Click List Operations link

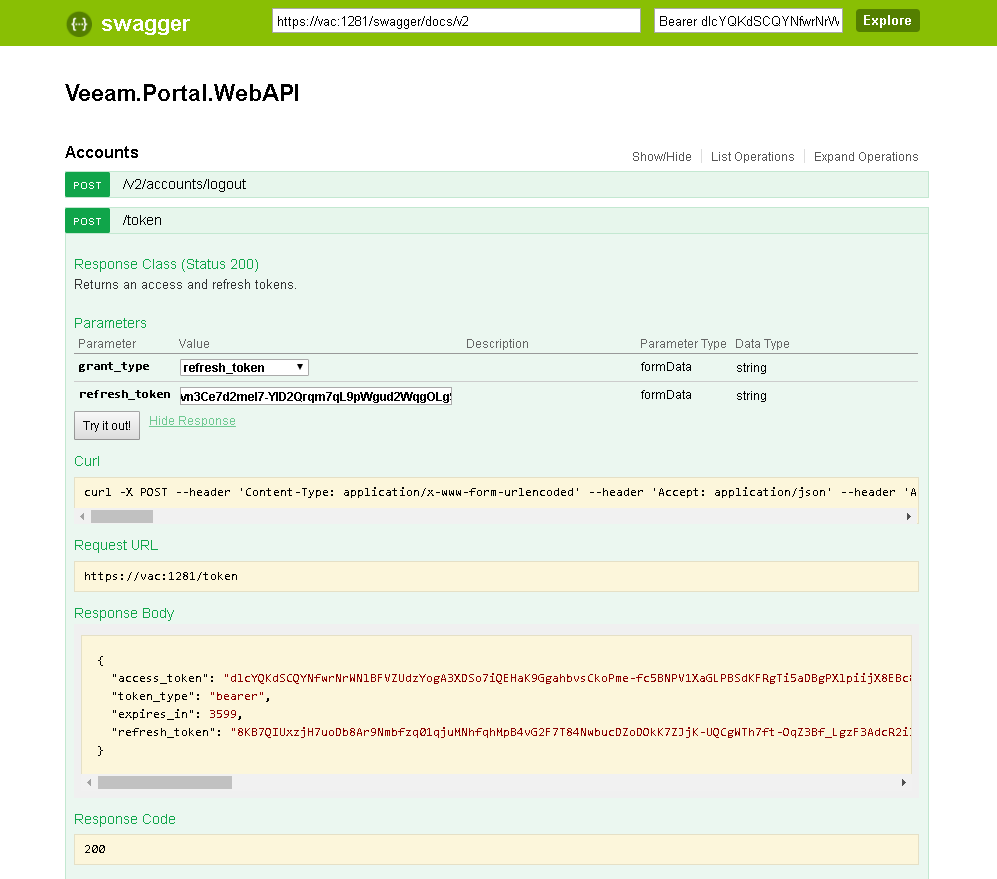pos(752,157)
